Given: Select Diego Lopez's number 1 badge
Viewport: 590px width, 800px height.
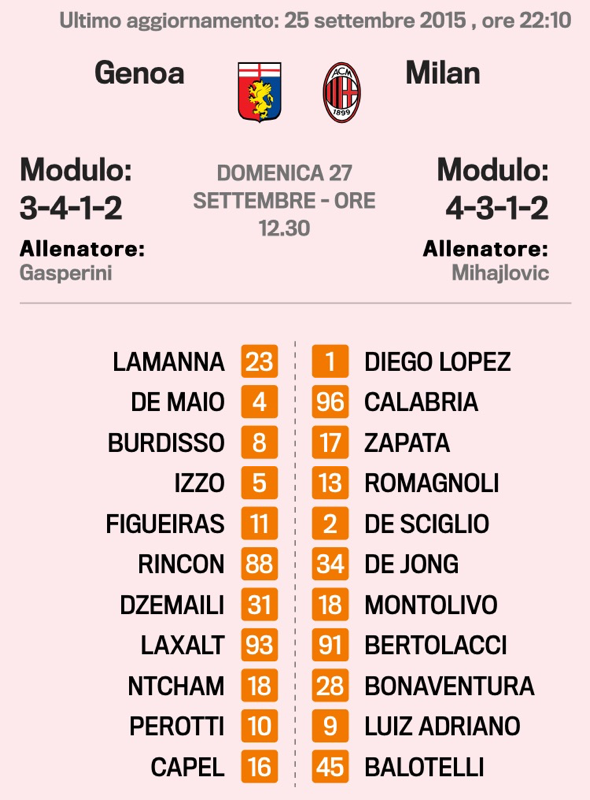Looking at the screenshot, I should point(330,361).
